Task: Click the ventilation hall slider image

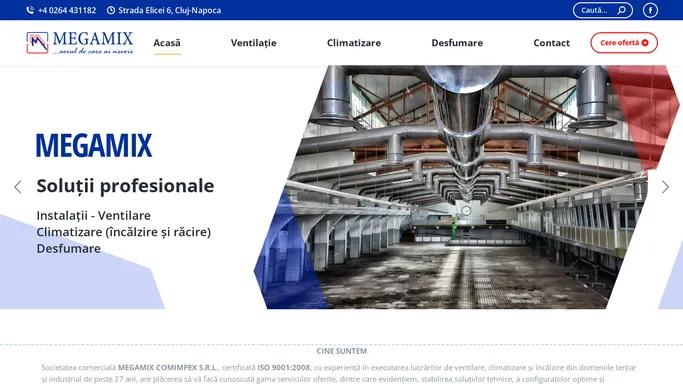Action: click(466, 187)
